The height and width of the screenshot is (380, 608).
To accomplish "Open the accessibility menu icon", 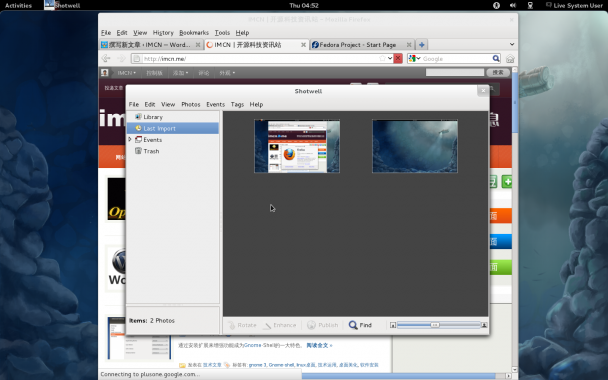I will [x=496, y=5].
